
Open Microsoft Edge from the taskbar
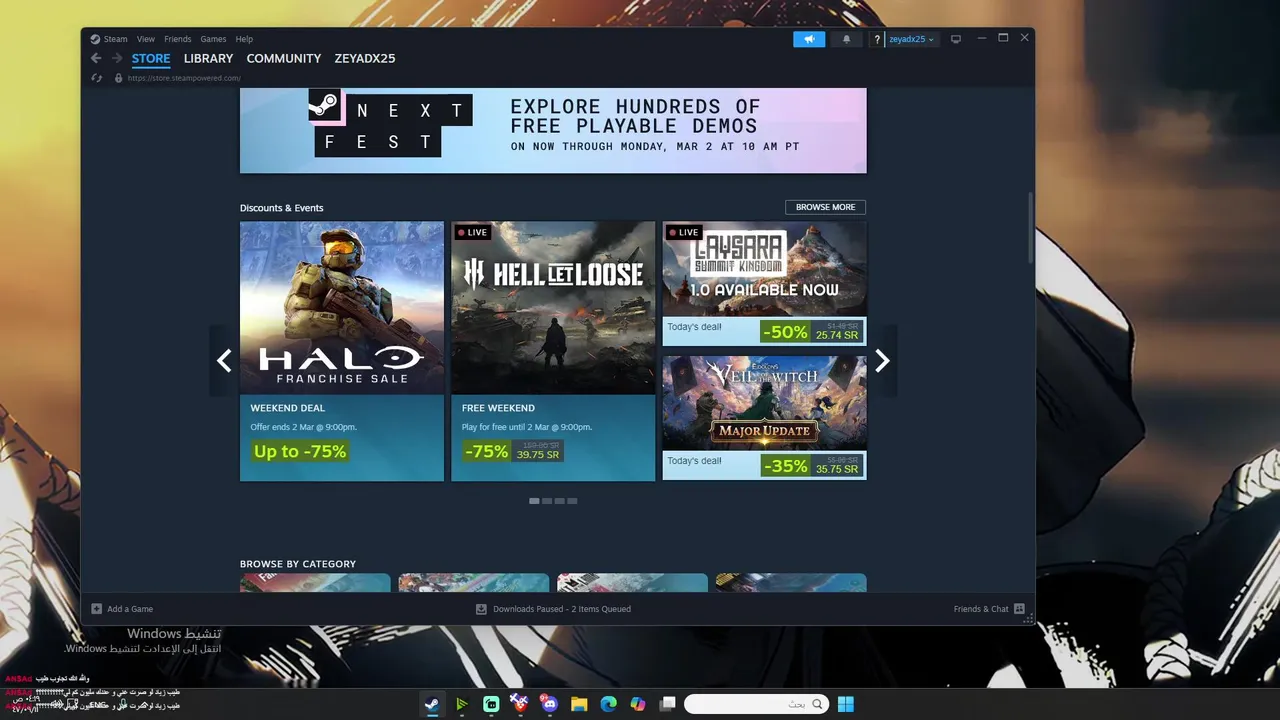(608, 704)
